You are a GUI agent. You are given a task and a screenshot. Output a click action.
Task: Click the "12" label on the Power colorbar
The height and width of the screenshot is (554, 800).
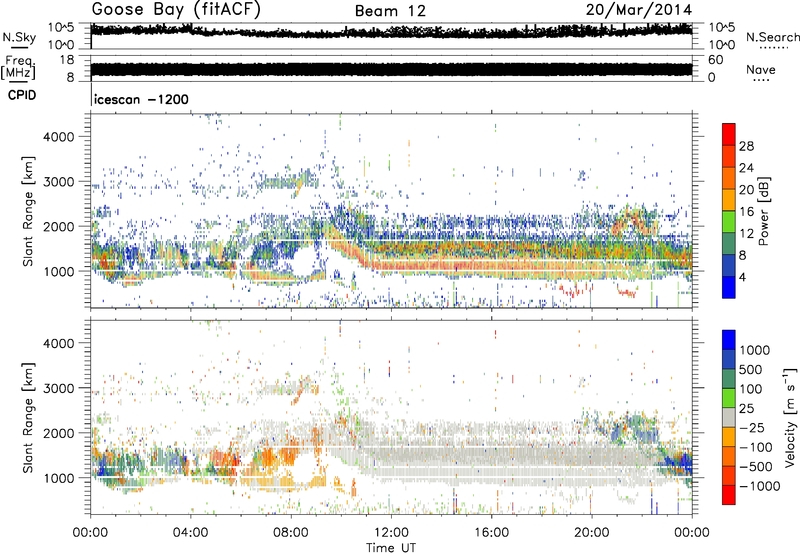click(x=746, y=234)
